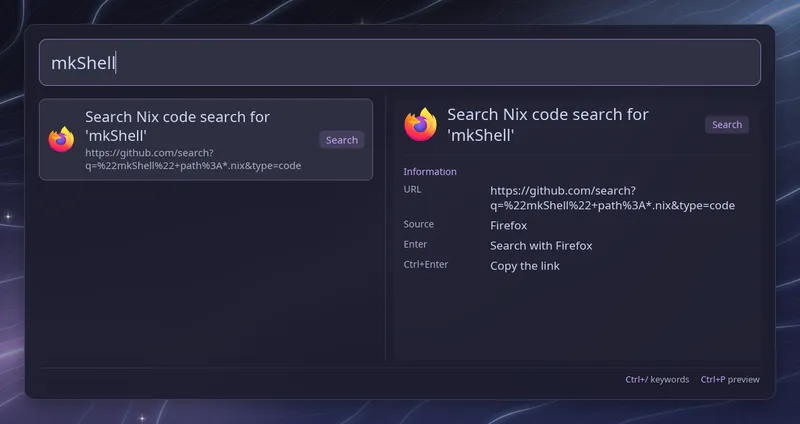The width and height of the screenshot is (800, 424).
Task: Click the large Firefox icon in preview pane
Action: coord(420,124)
